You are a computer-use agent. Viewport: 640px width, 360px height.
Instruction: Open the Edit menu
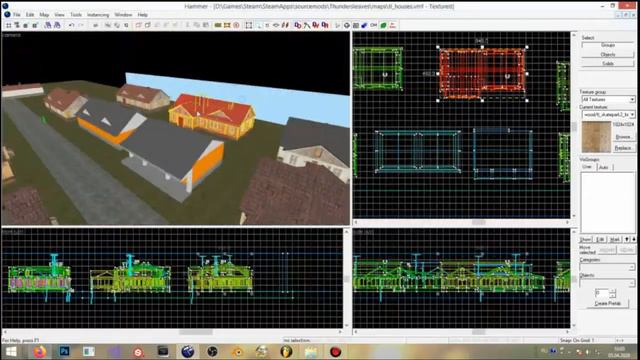[x=30, y=15]
